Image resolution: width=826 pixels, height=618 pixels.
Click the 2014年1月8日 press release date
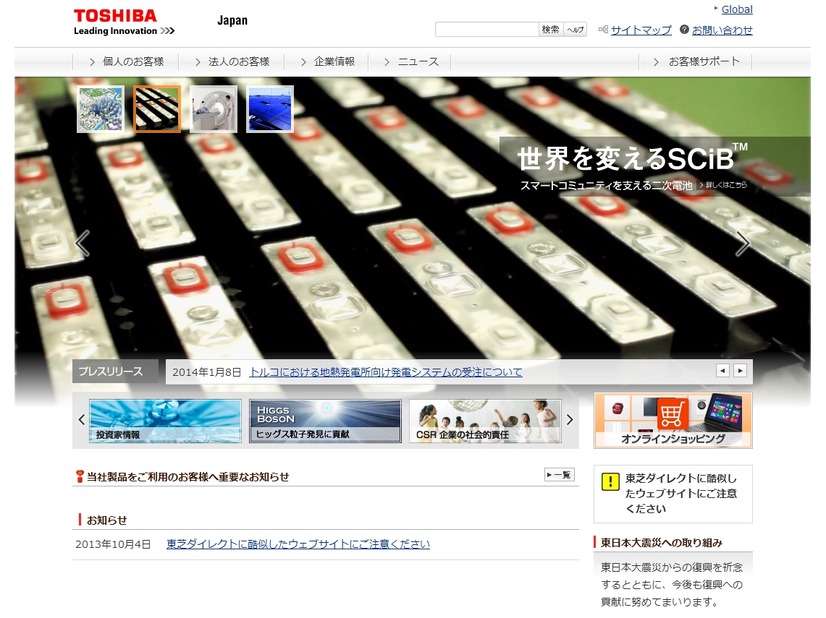tap(206, 372)
